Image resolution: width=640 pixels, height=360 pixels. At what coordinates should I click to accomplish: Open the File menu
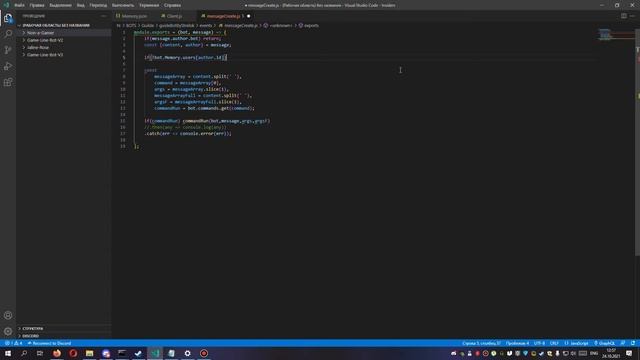point(19,5)
